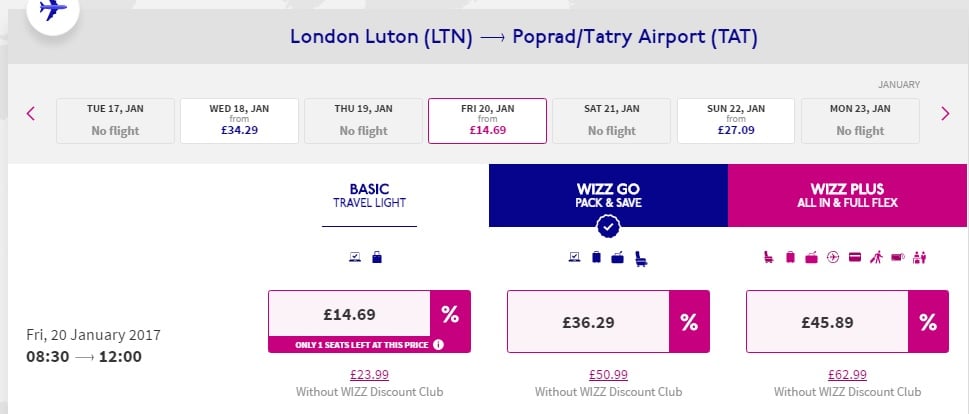
Task: Click the laptop bag icon under BASIC
Action: coord(377,257)
